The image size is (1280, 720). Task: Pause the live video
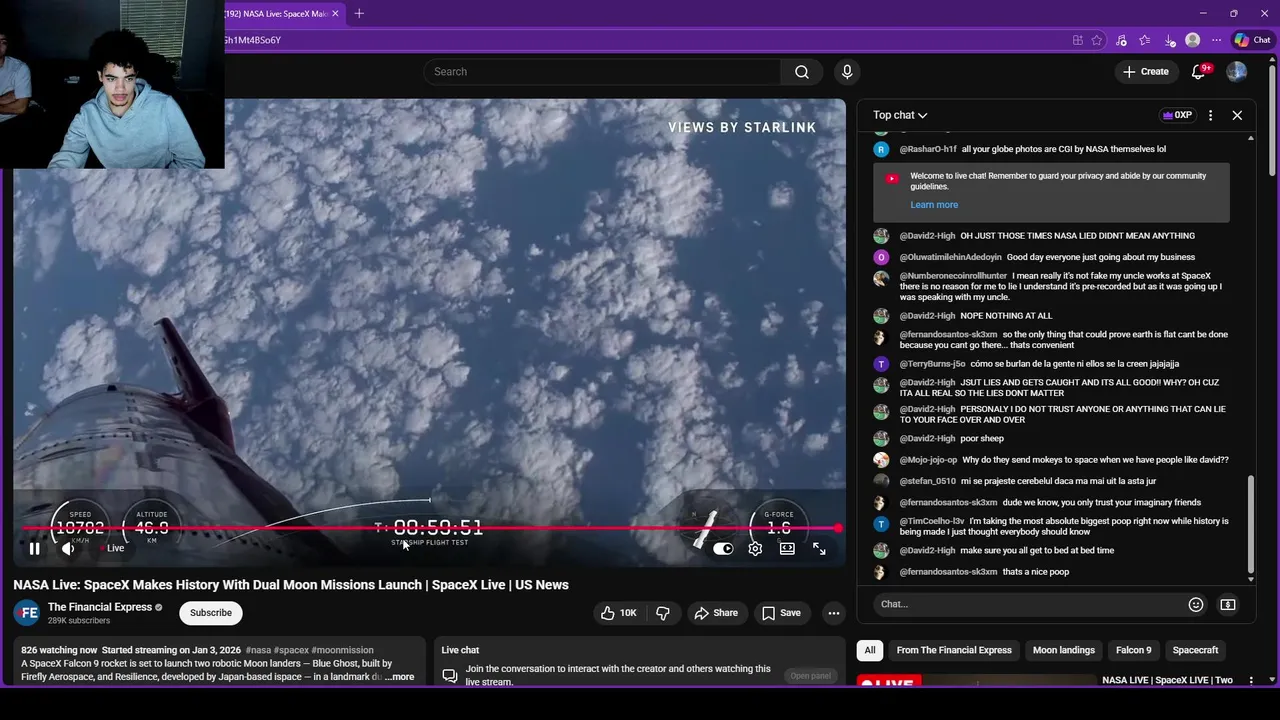(x=34, y=548)
